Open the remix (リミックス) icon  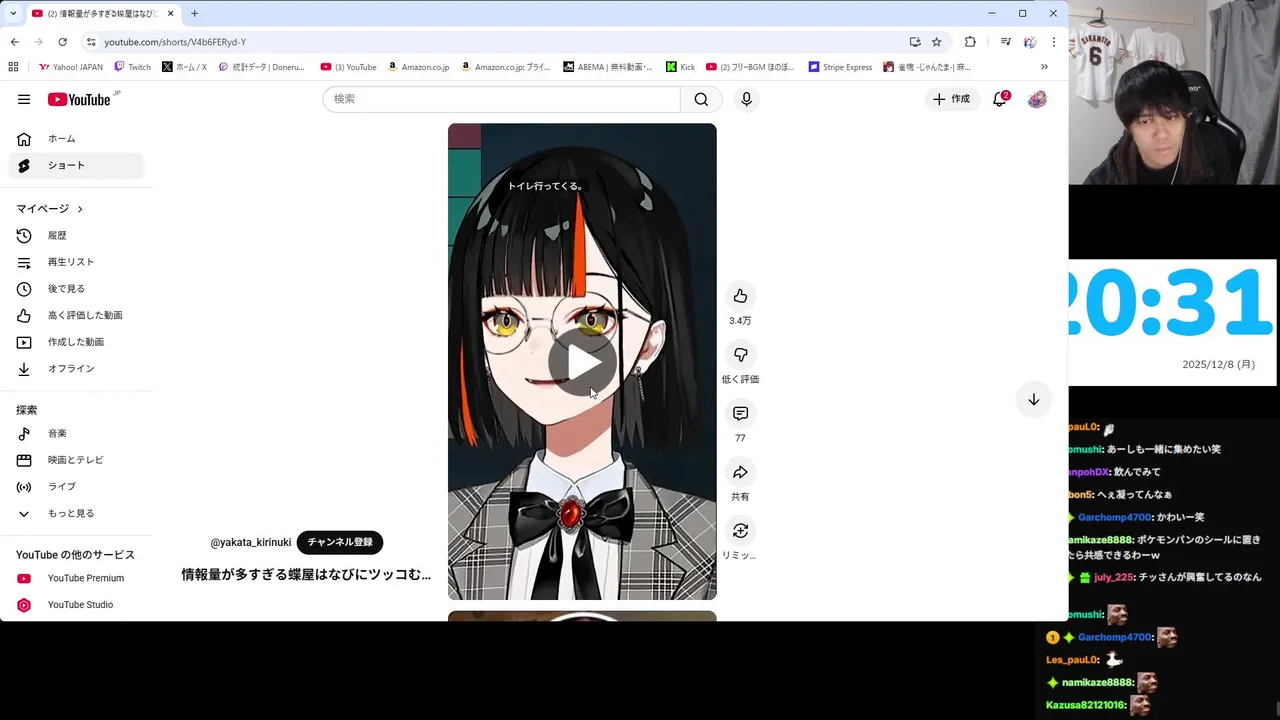pyautogui.click(x=740, y=531)
